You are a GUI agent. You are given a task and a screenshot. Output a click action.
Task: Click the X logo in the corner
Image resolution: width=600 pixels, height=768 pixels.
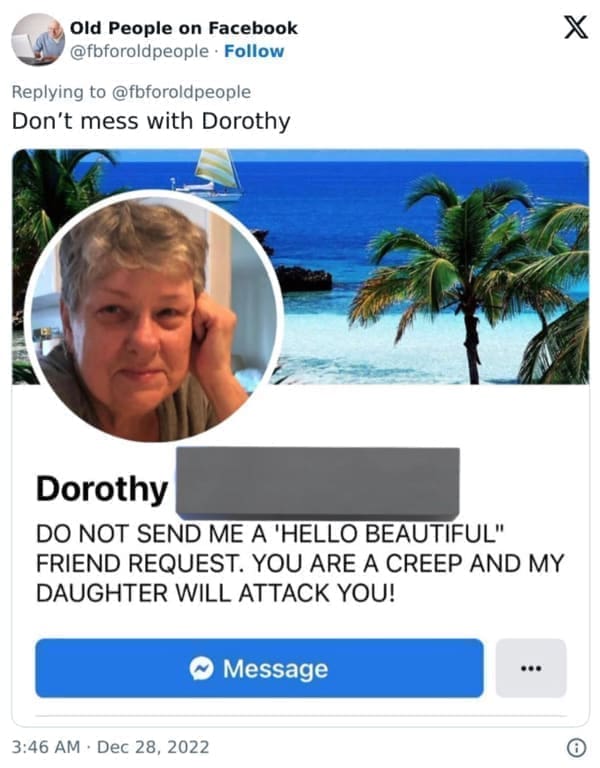tap(576, 27)
